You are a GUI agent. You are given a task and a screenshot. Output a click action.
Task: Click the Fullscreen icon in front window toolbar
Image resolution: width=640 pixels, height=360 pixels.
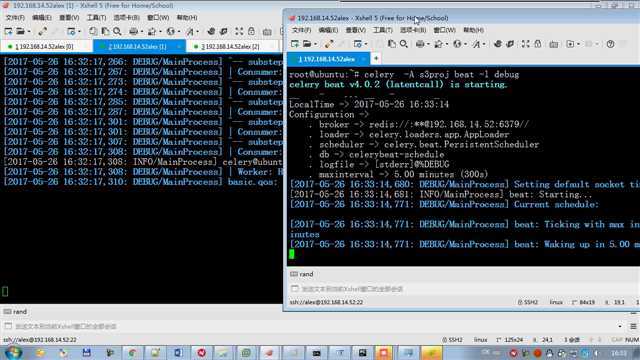tap(526, 44)
